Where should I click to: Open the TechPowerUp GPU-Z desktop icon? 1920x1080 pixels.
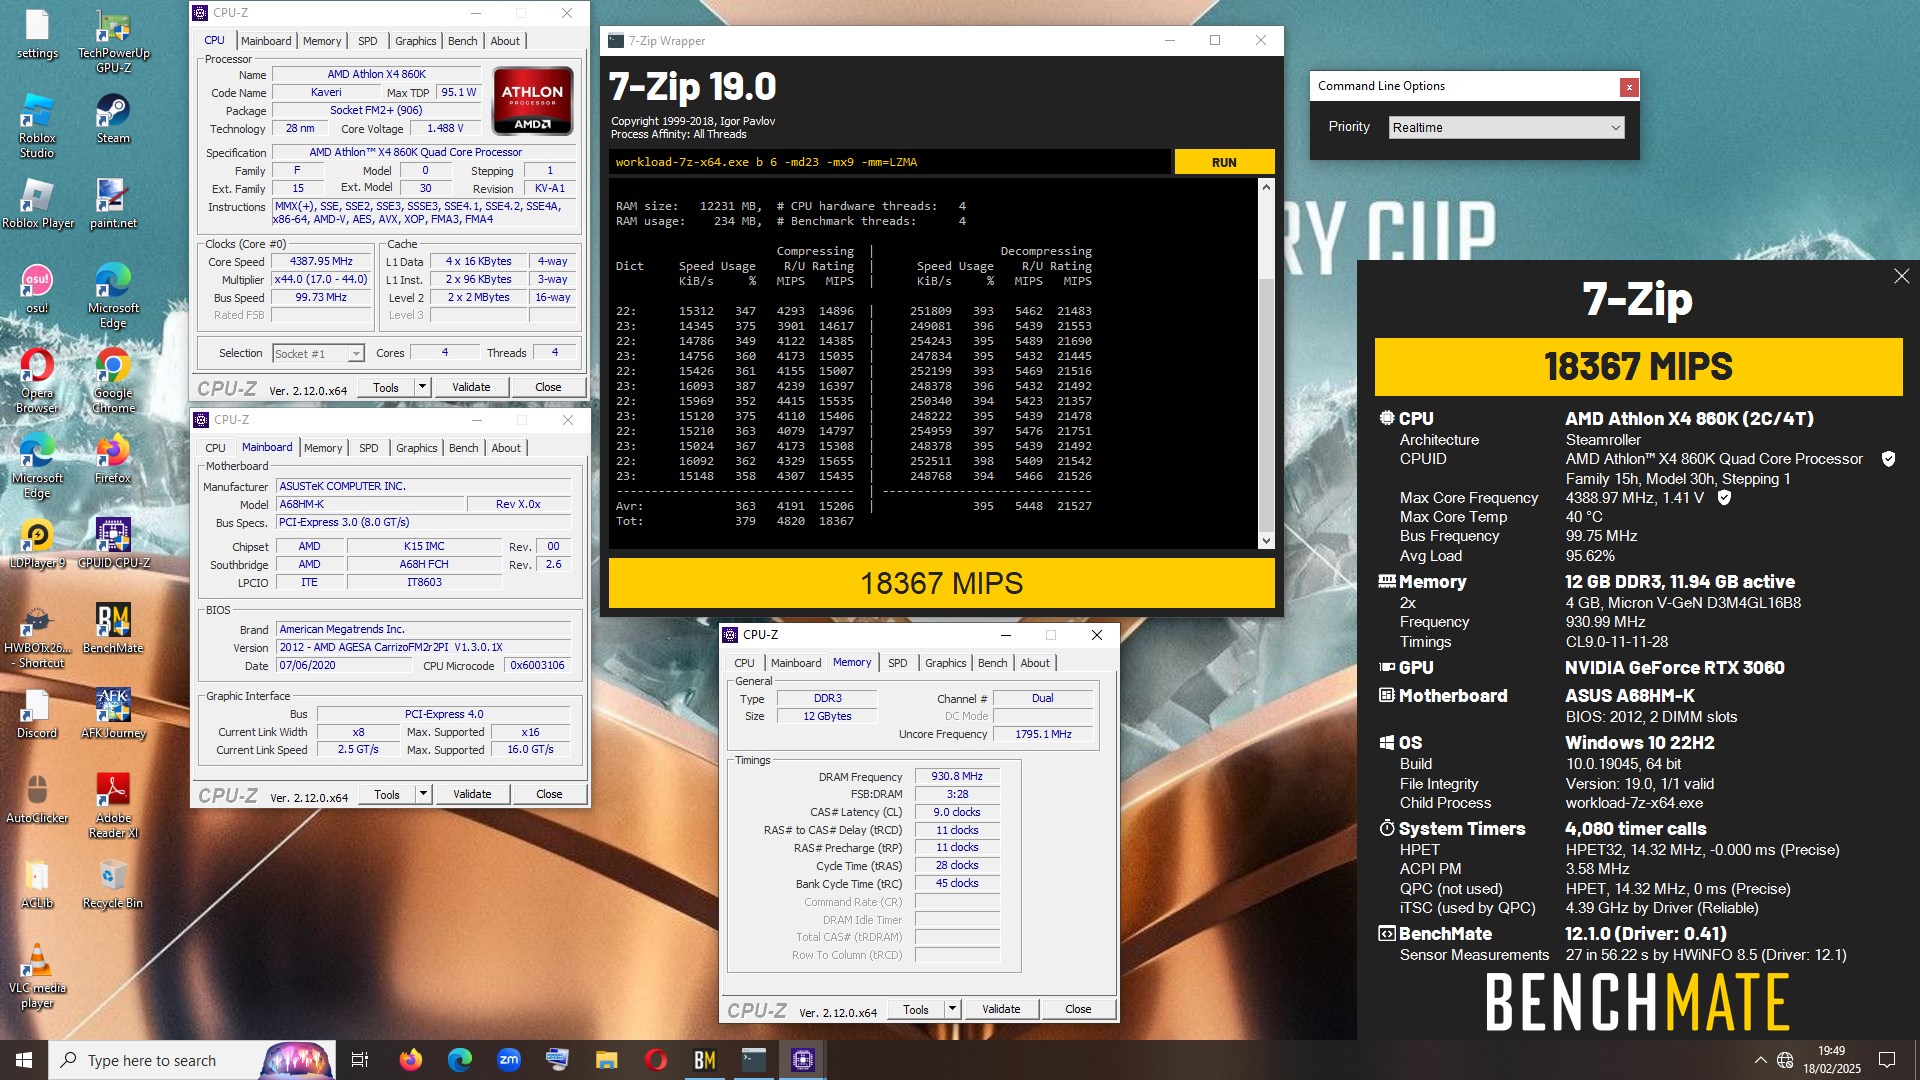[113, 41]
